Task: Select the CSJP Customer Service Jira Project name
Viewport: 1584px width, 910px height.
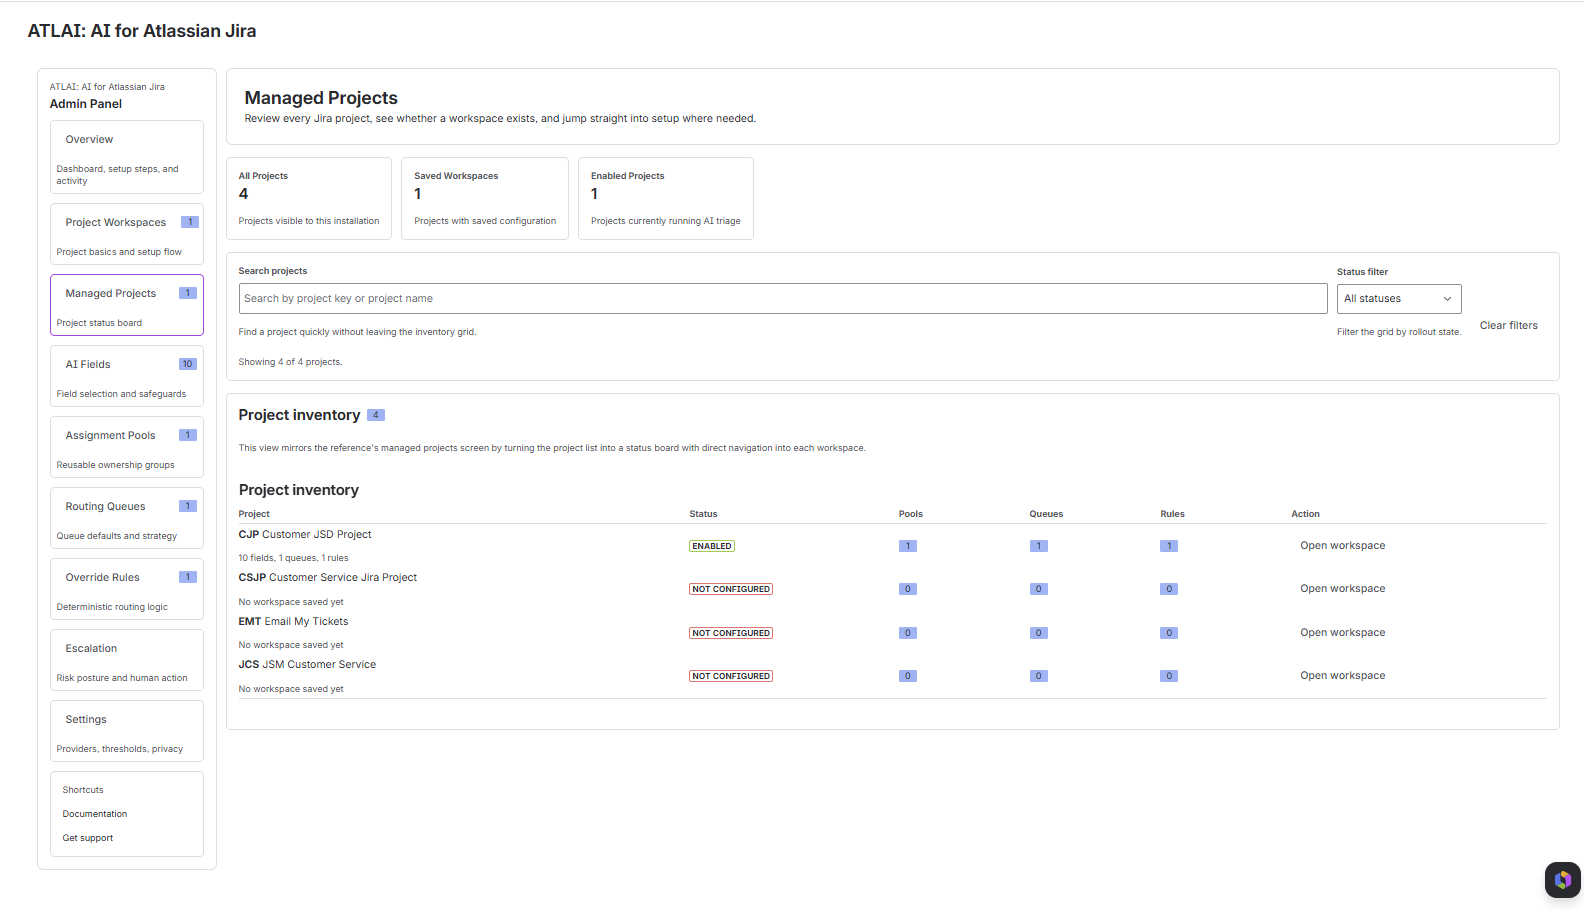Action: tap(328, 578)
